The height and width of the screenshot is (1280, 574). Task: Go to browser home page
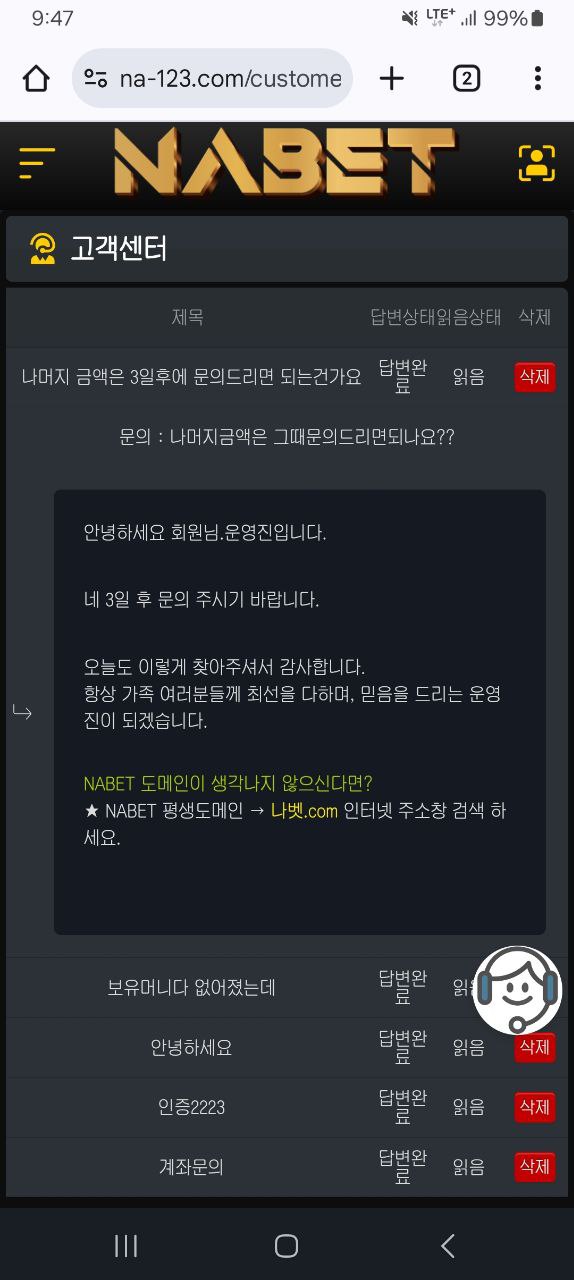[36, 78]
